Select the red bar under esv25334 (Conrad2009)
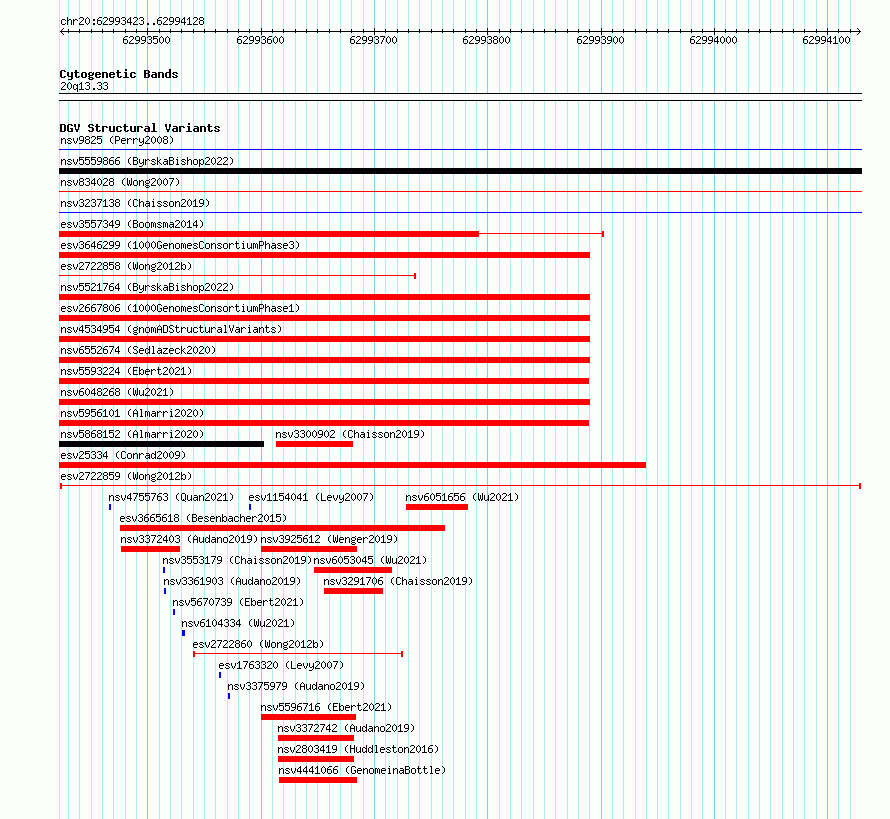This screenshot has height=819, width=890. (352, 465)
